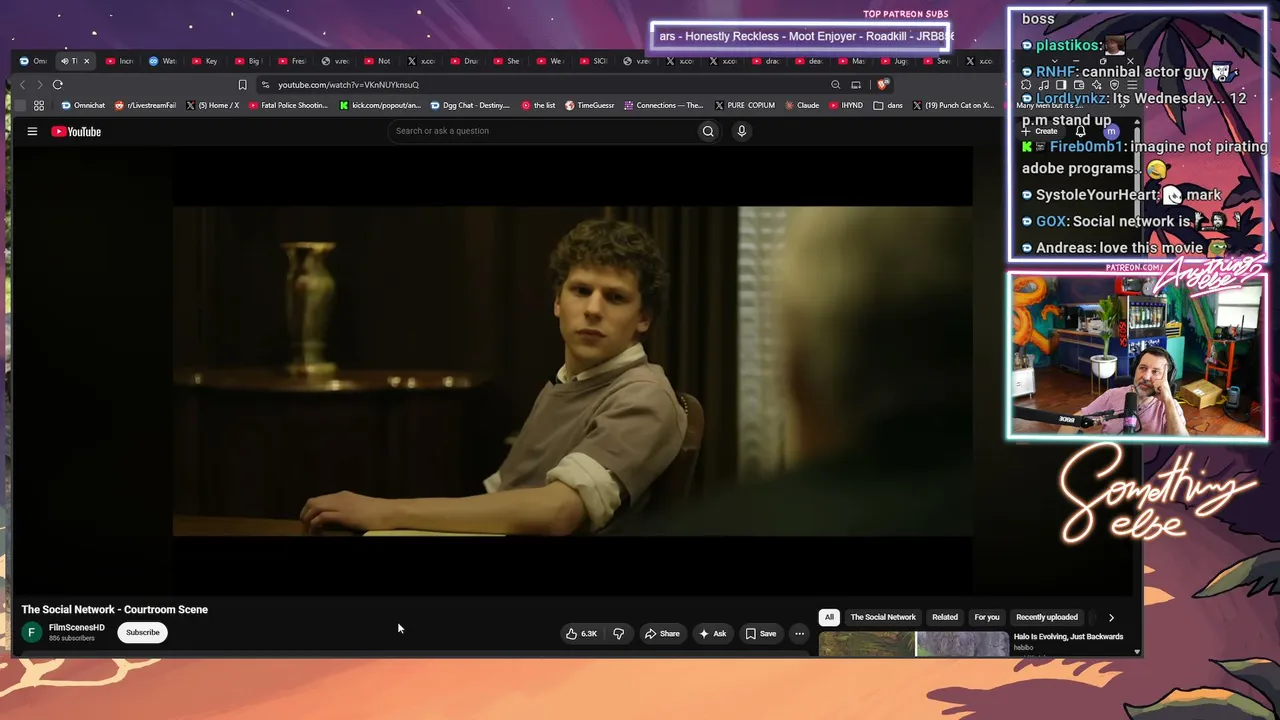This screenshot has width=1280, height=720.
Task: Open the PURE COPIUM bookmark
Action: pyautogui.click(x=744, y=105)
